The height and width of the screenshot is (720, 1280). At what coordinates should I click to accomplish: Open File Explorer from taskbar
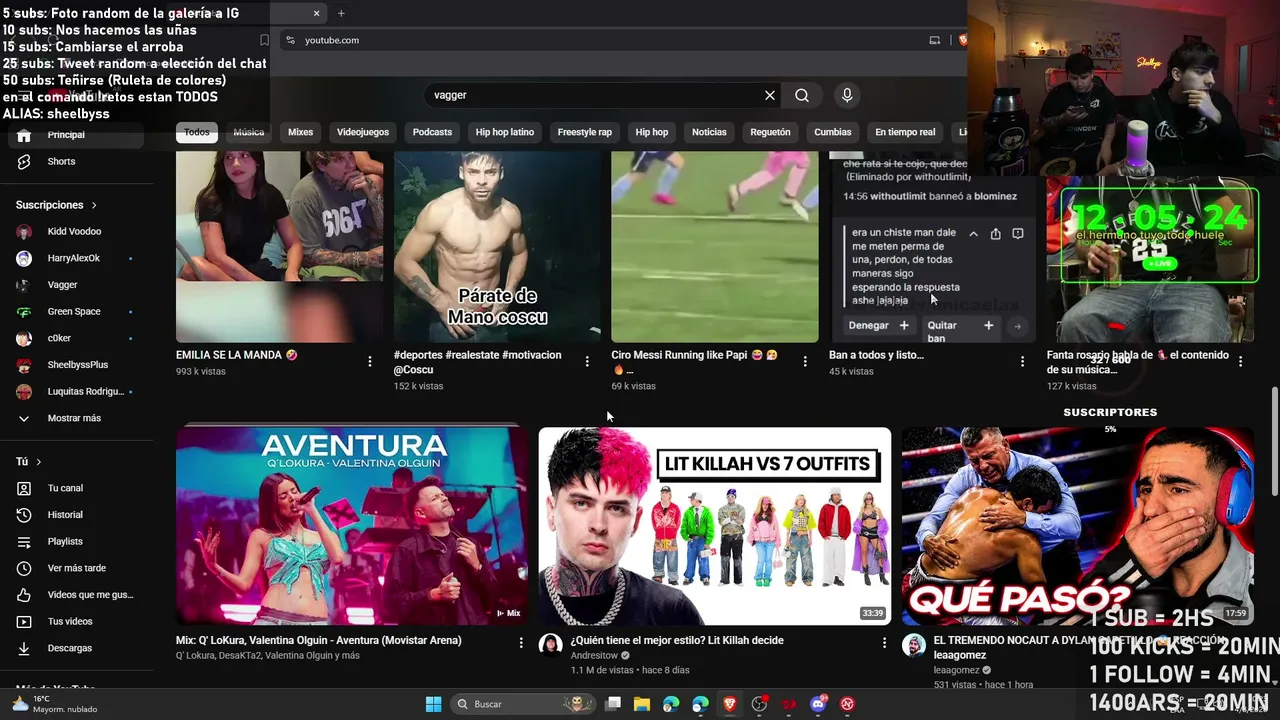pos(642,704)
